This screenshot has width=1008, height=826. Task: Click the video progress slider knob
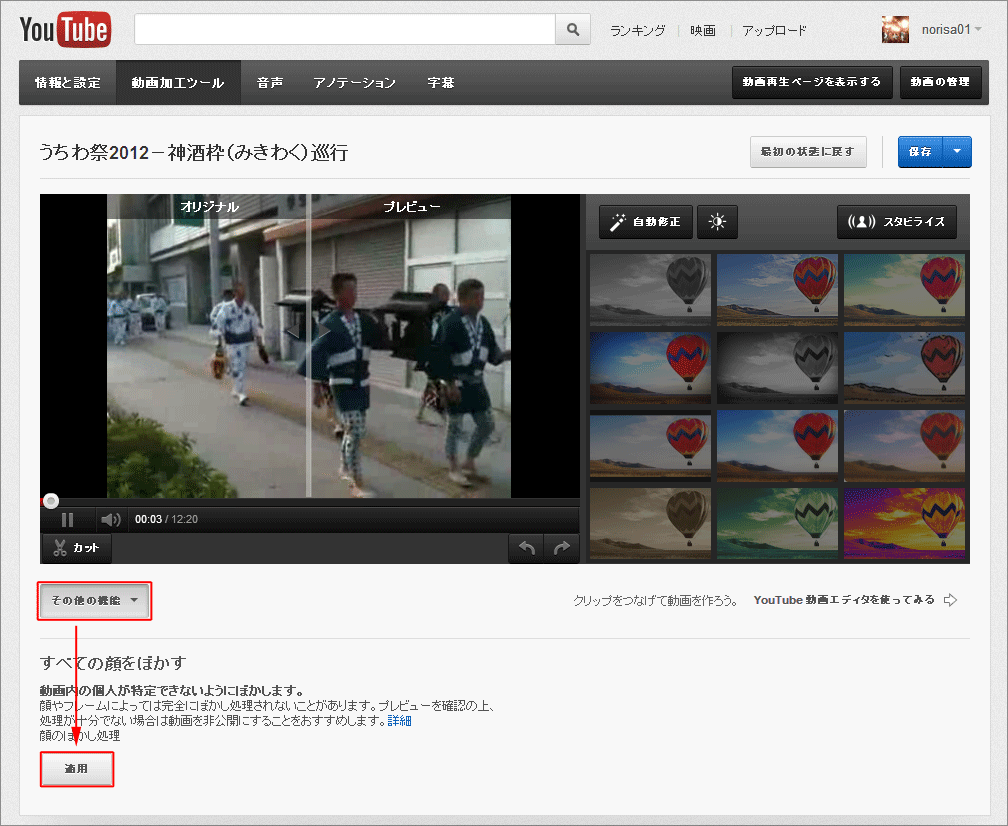51,501
